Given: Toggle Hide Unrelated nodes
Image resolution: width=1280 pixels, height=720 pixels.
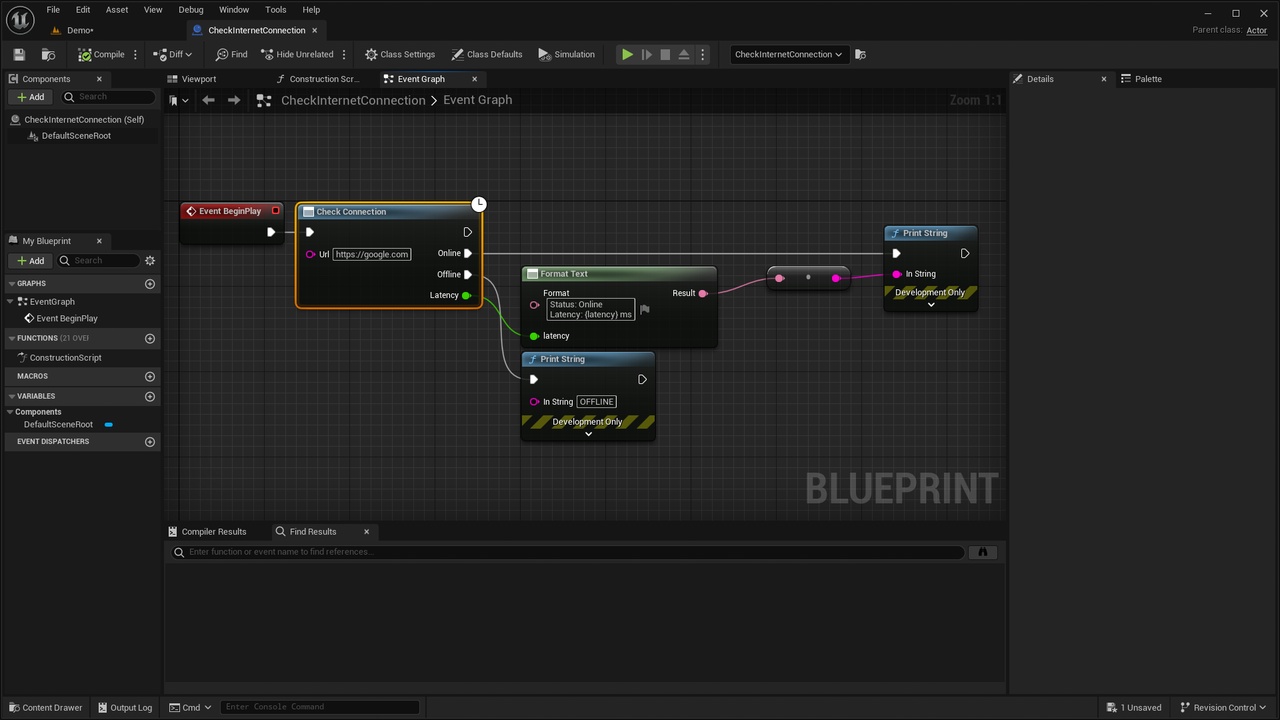Looking at the screenshot, I should [x=297, y=54].
